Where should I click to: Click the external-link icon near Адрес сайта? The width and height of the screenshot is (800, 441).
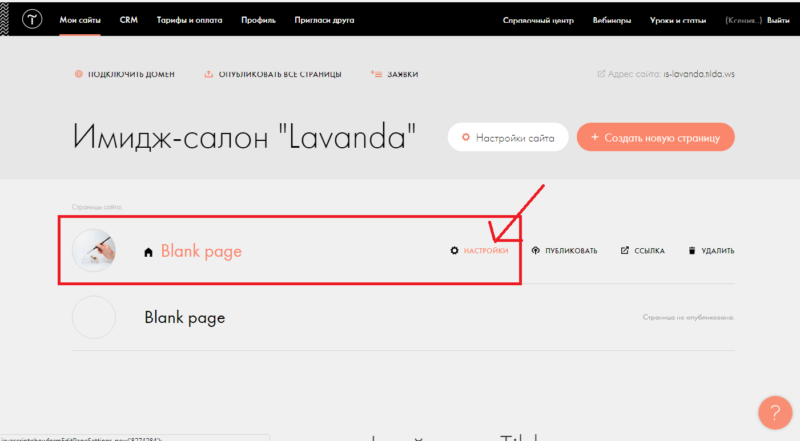click(601, 74)
